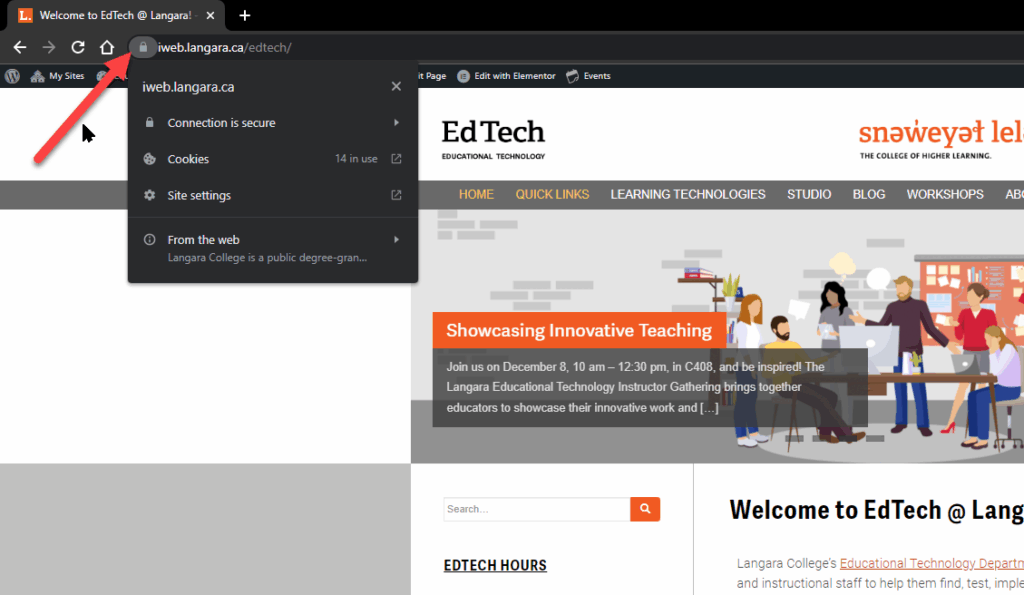The width and height of the screenshot is (1024, 595).
Task: Select LEARNING TECHNOLOGIES in navigation
Action: point(688,194)
